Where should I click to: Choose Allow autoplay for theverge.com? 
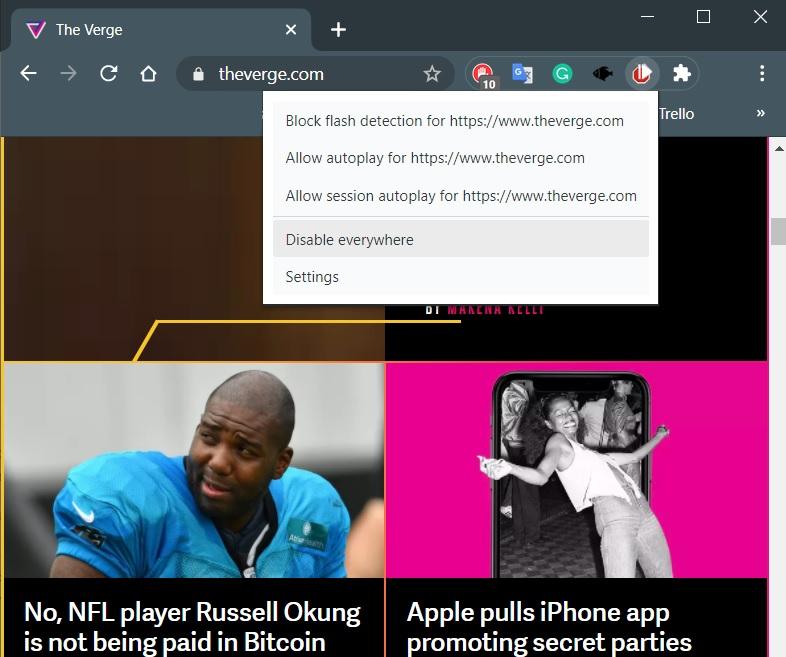point(461,158)
